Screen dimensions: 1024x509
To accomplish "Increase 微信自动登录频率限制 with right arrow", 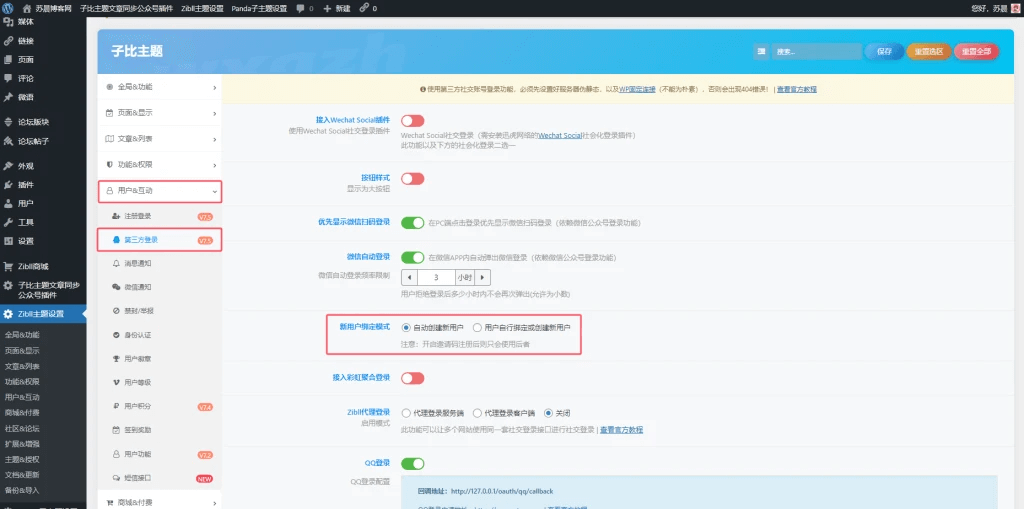I will [483, 277].
